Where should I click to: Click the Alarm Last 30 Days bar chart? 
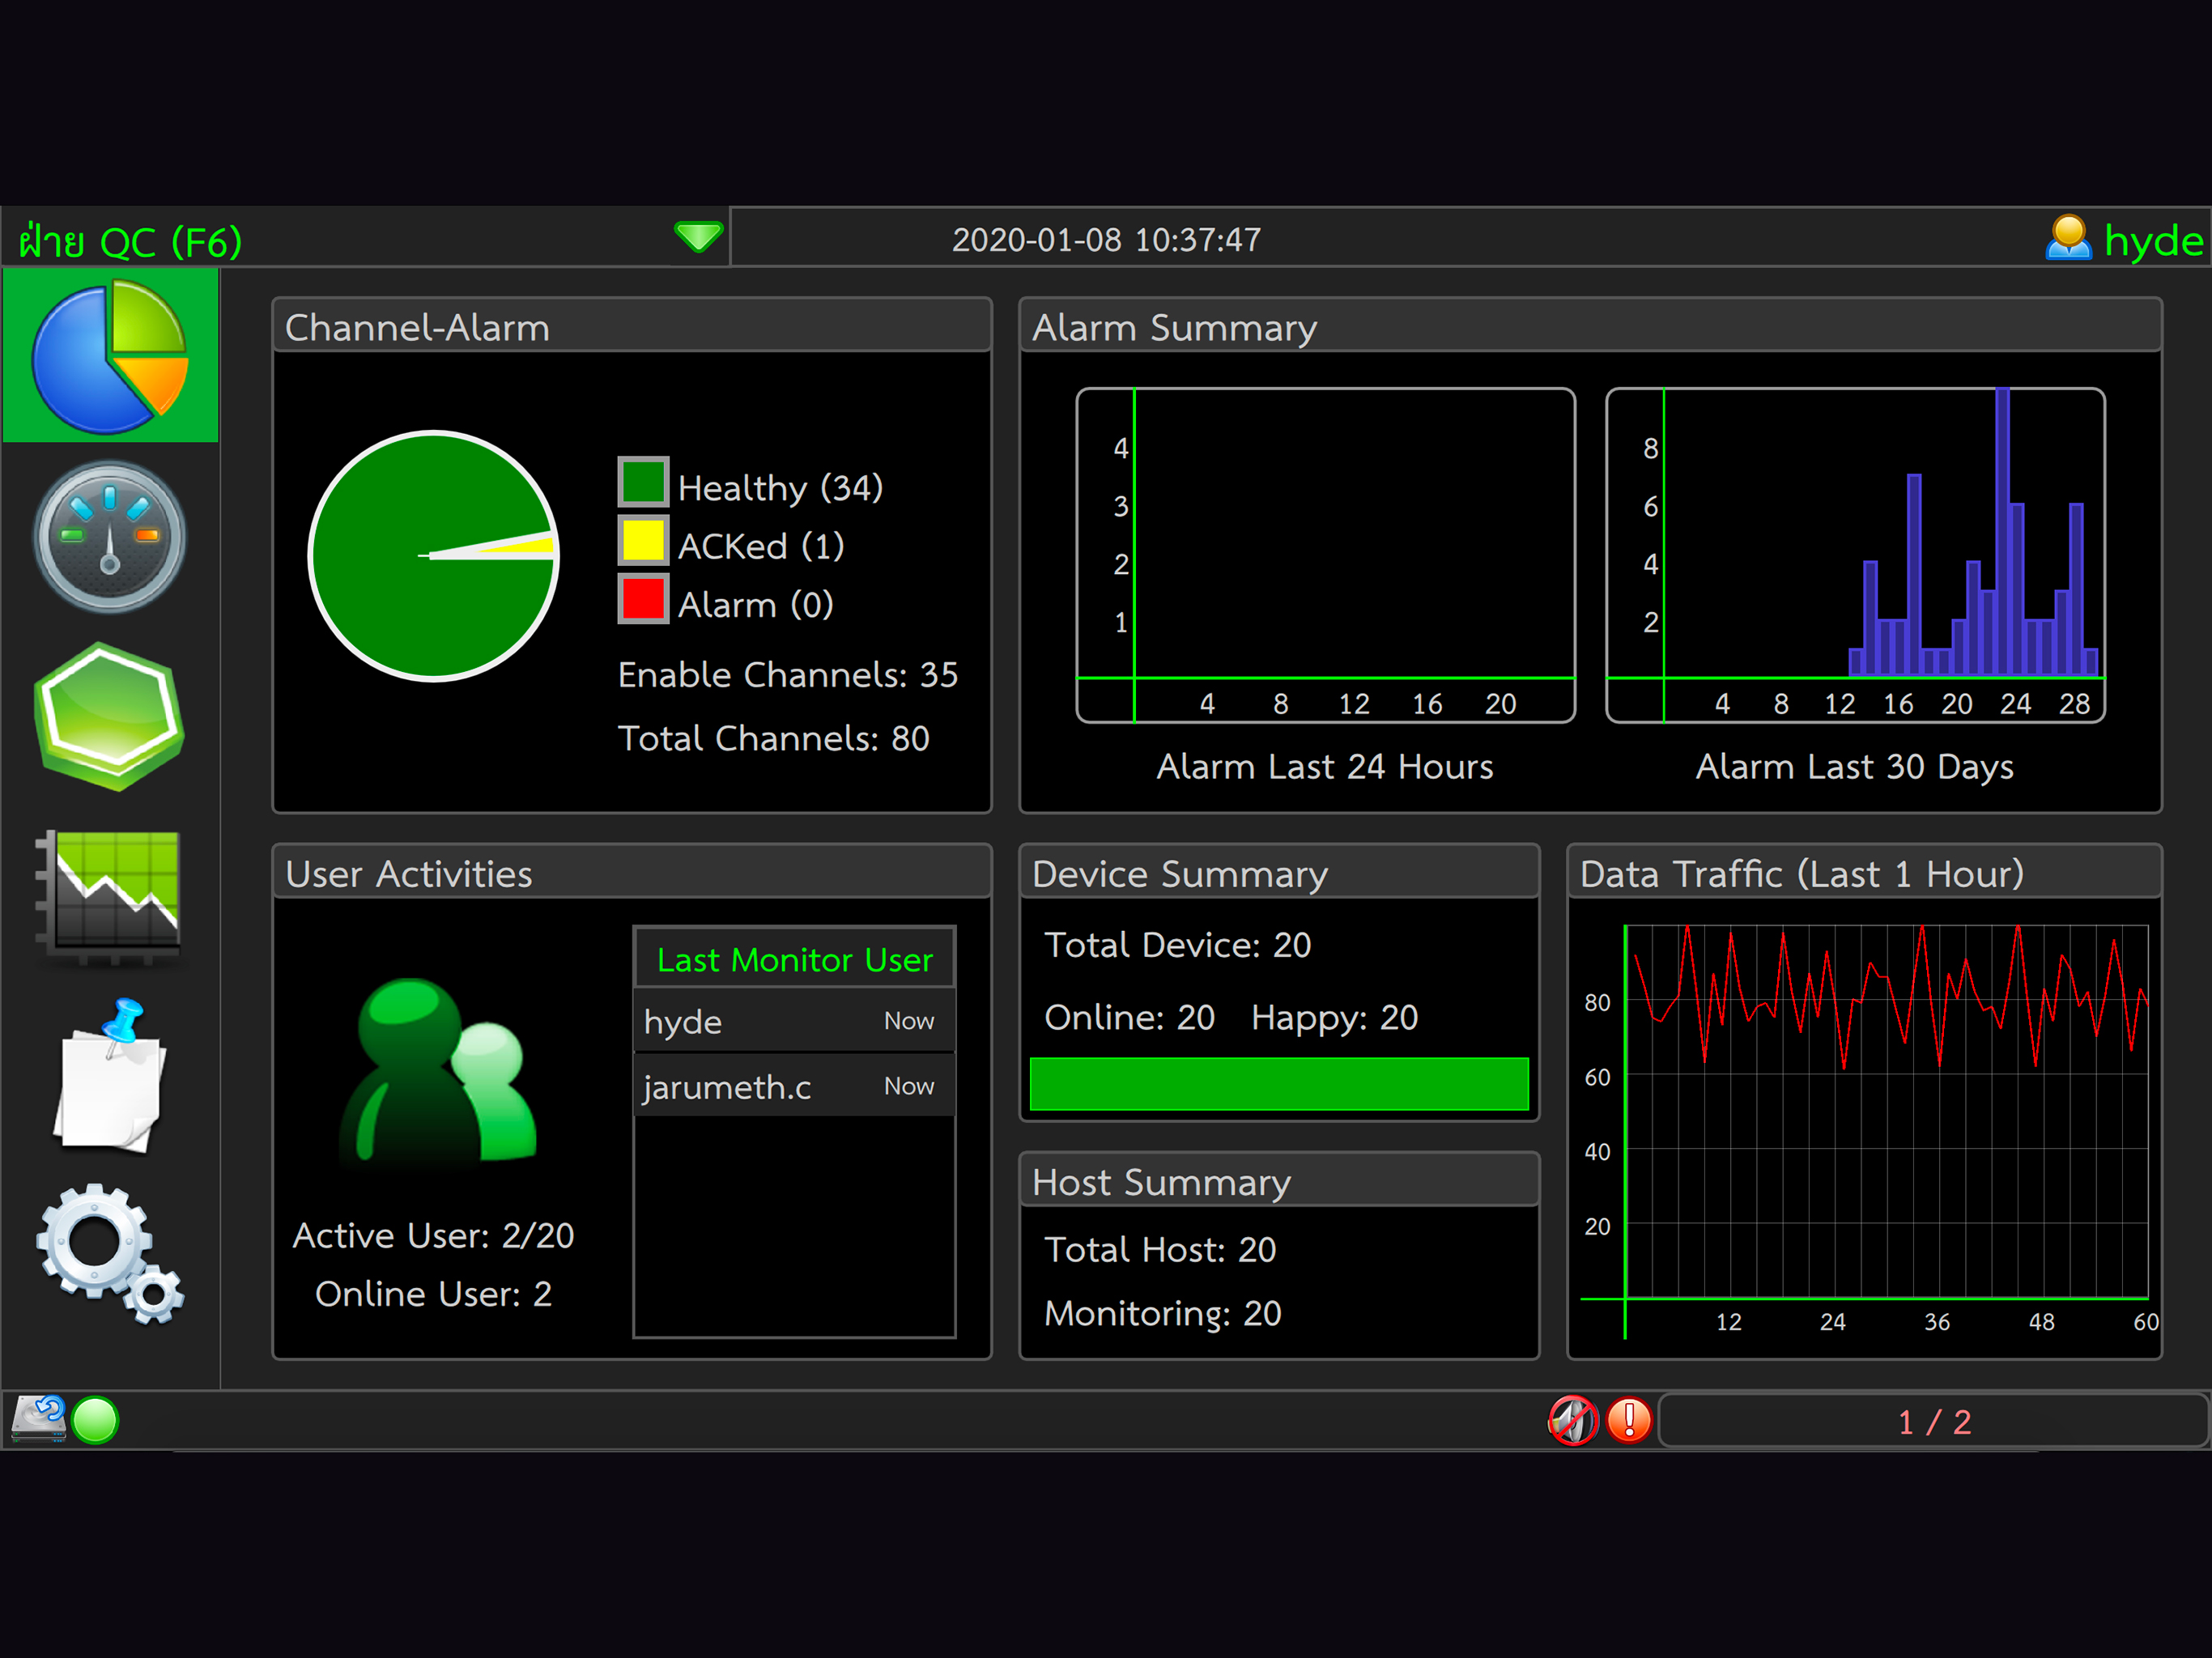point(1855,555)
